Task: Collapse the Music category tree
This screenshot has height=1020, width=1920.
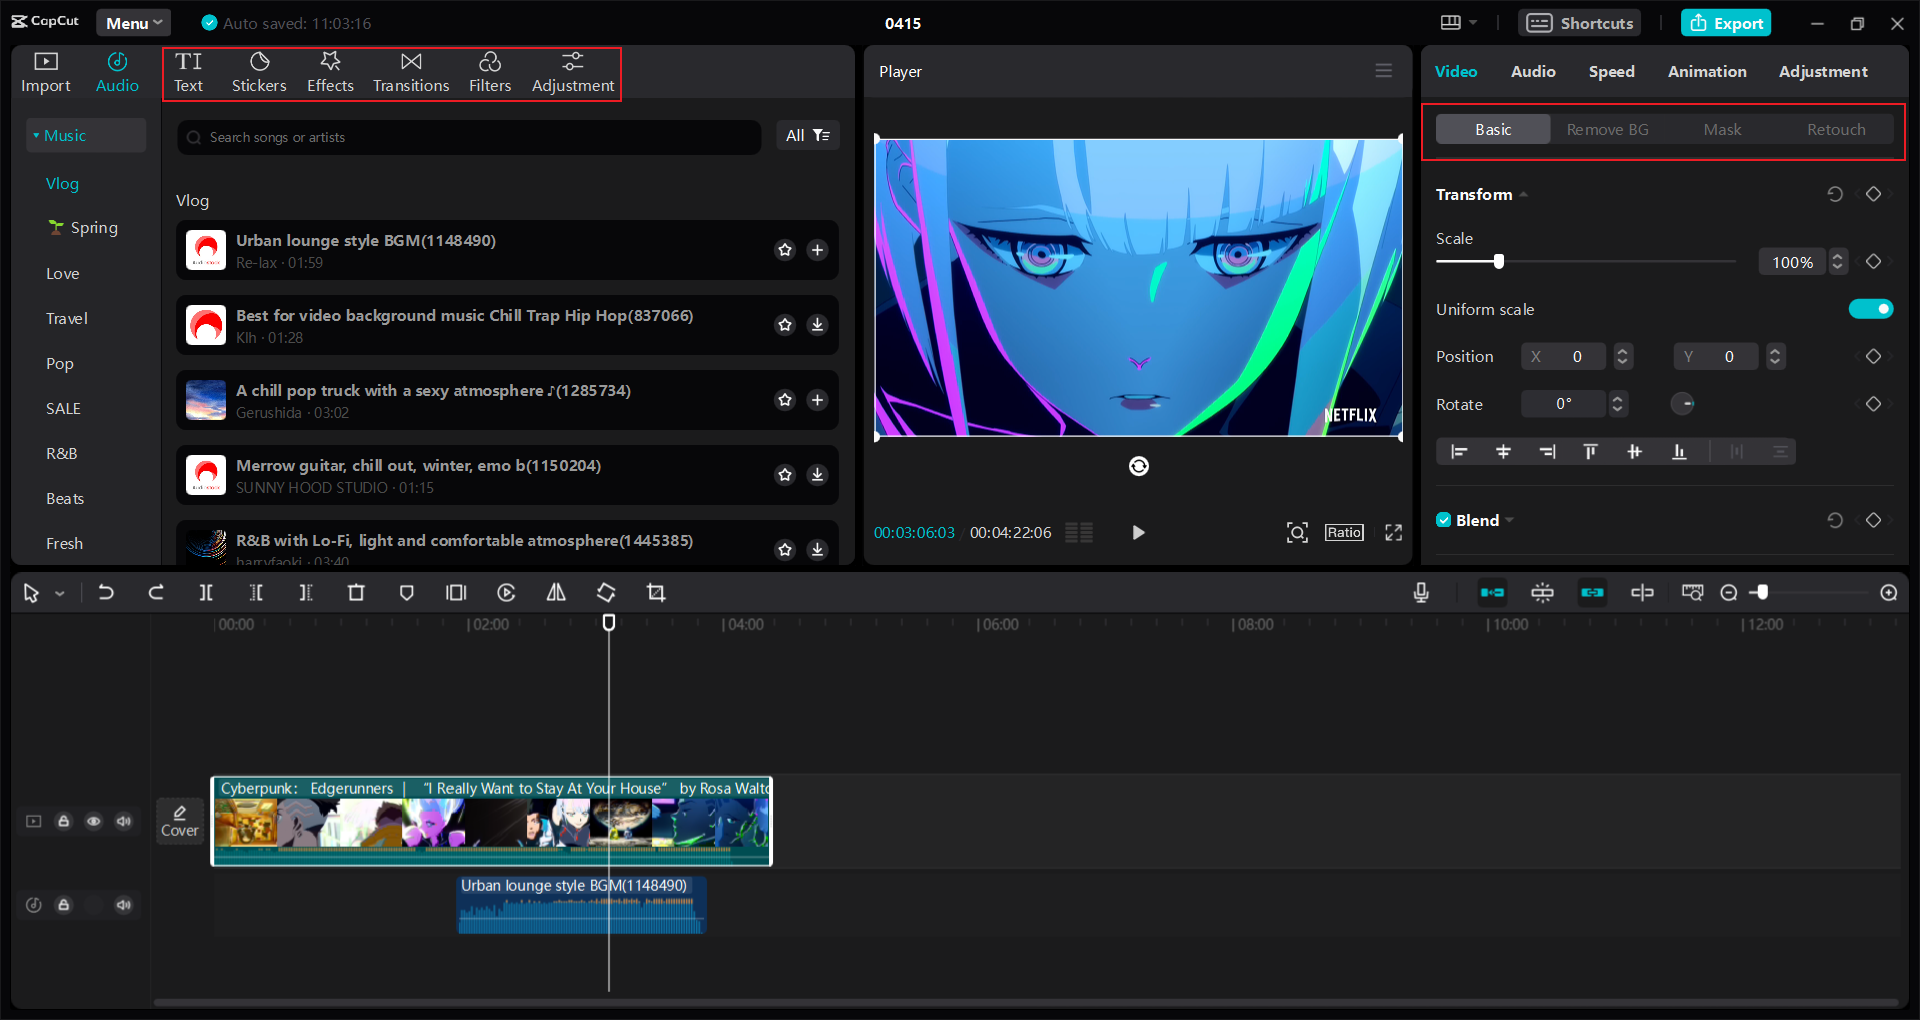Action: (36, 136)
